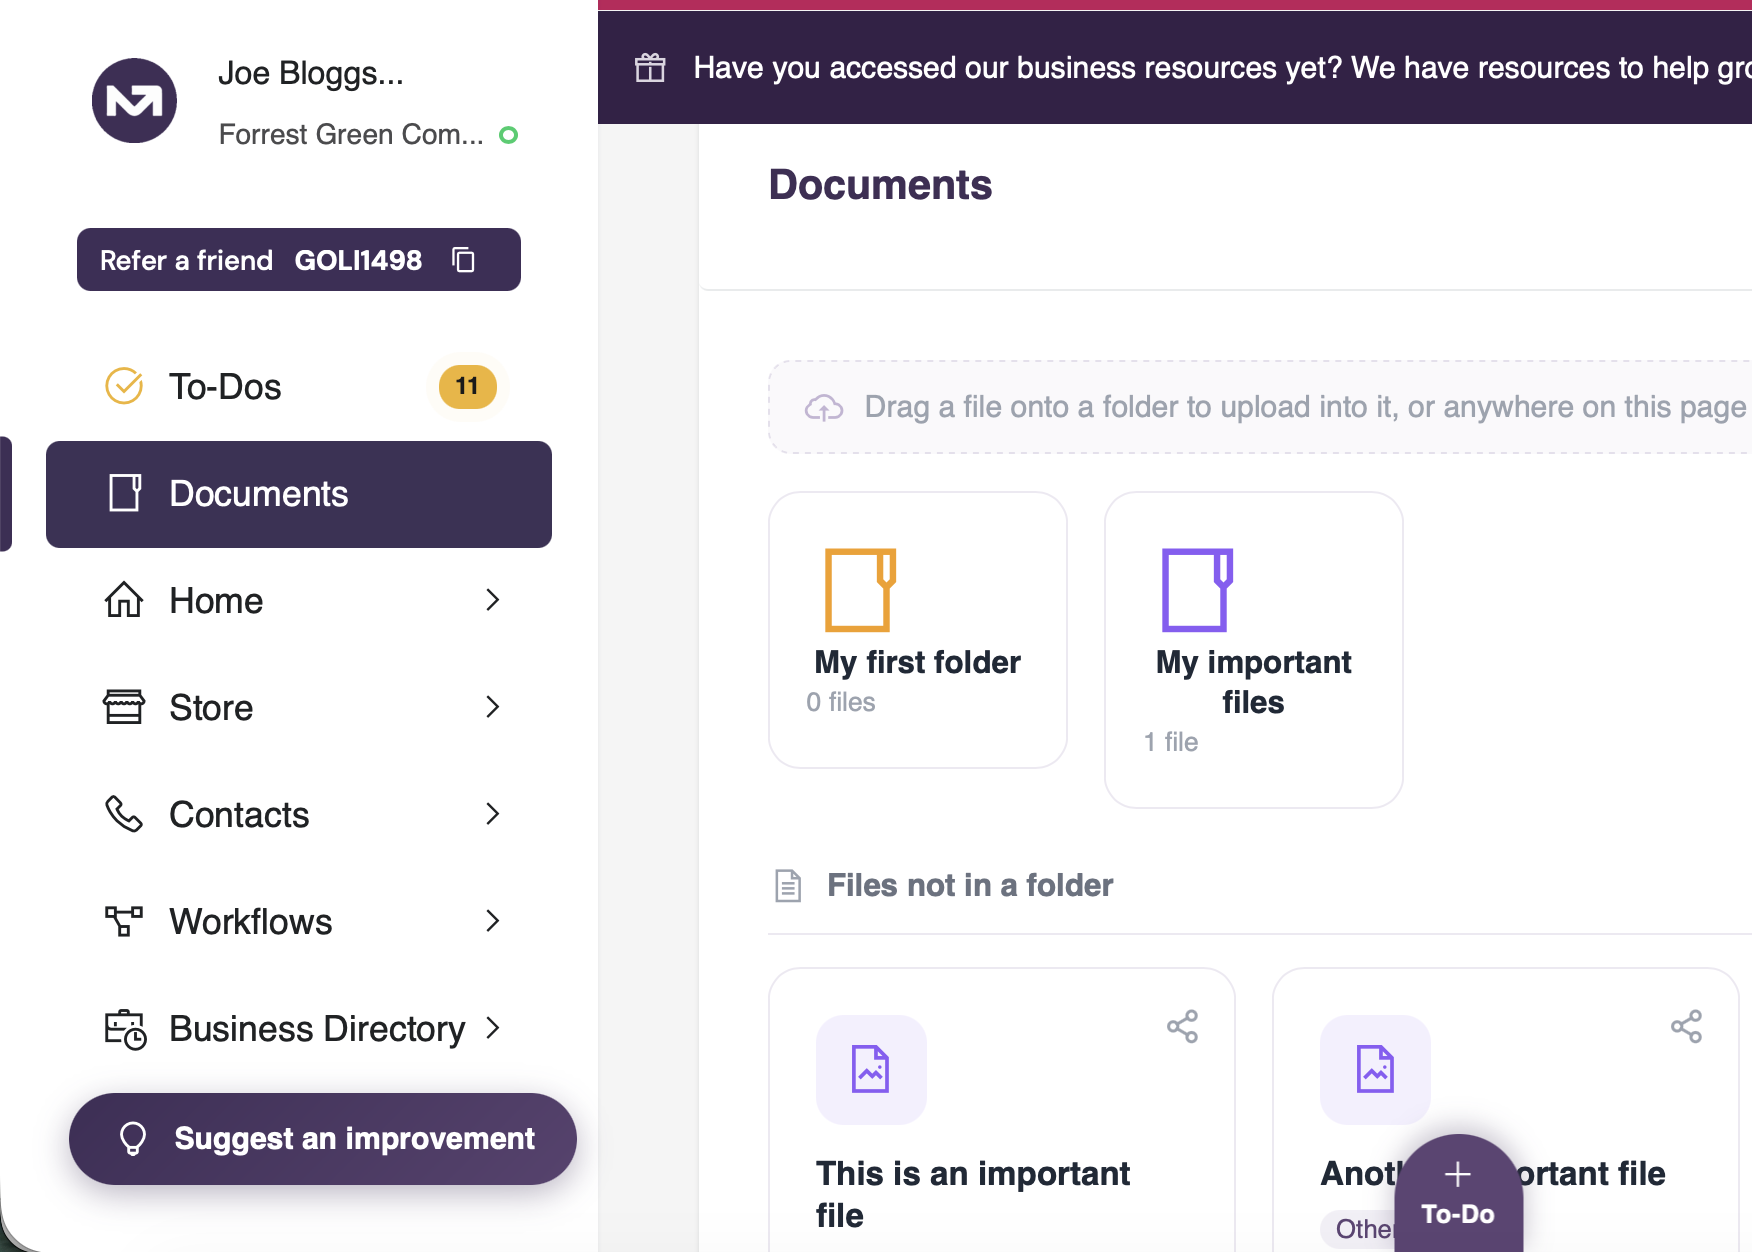Viewport: 1752px width, 1252px height.
Task: Open the purple 'My important files' folder icon
Action: point(1197,590)
